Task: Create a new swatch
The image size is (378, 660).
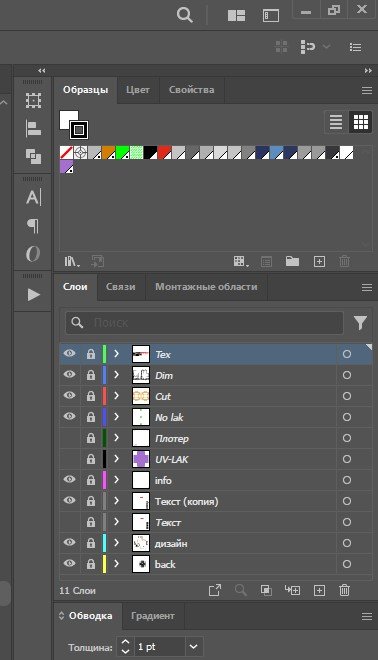Action: [x=319, y=261]
